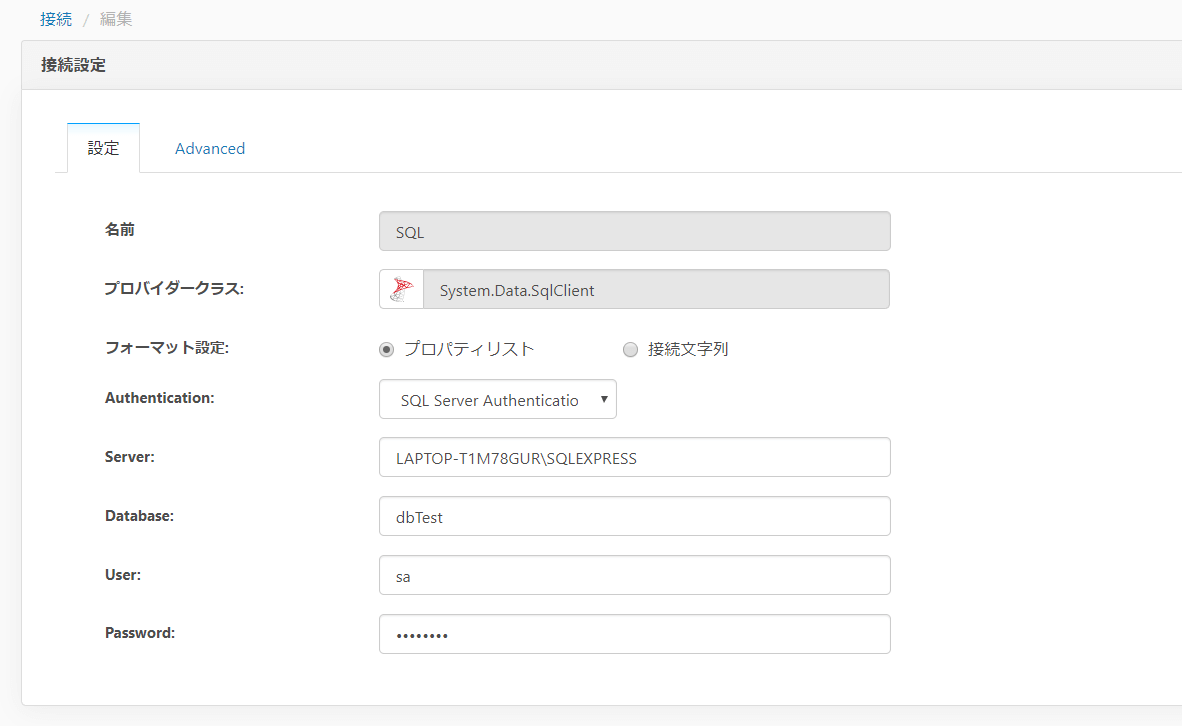The image size is (1182, 726).
Task: Click the System.Data.SqlClient provider field
Action: coord(656,290)
